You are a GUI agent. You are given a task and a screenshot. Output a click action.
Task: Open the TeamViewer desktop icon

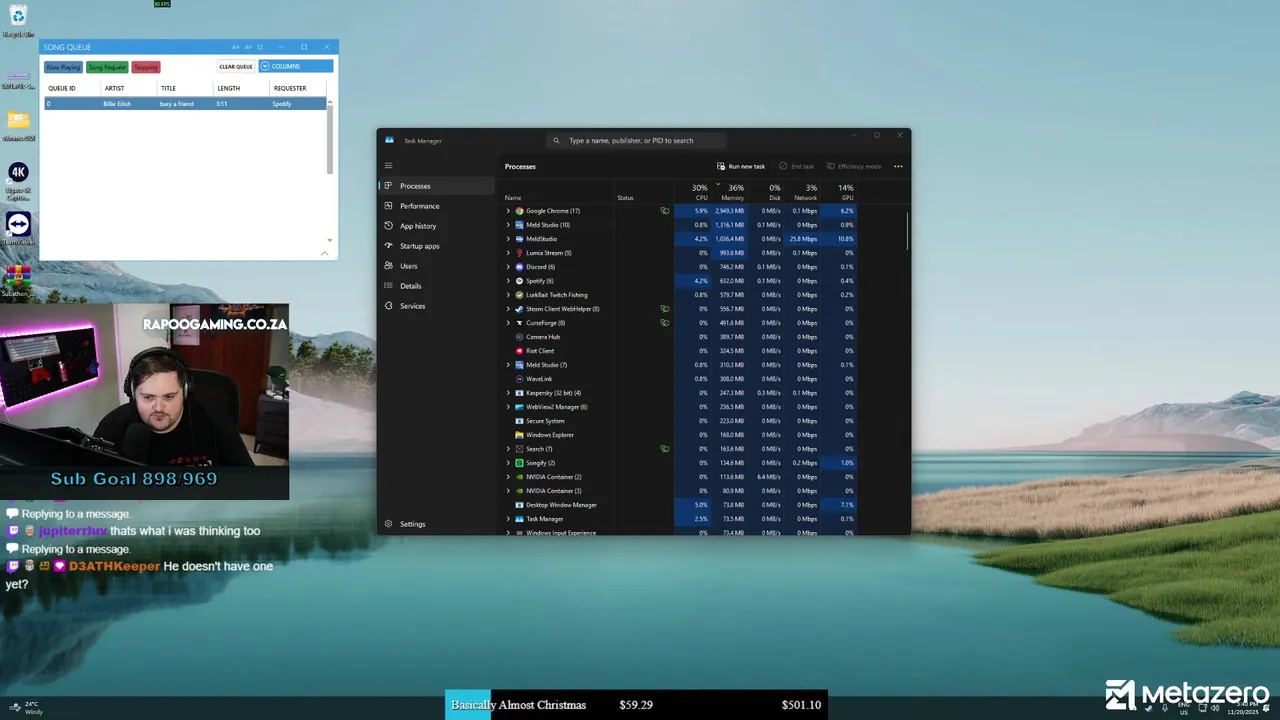click(18, 228)
